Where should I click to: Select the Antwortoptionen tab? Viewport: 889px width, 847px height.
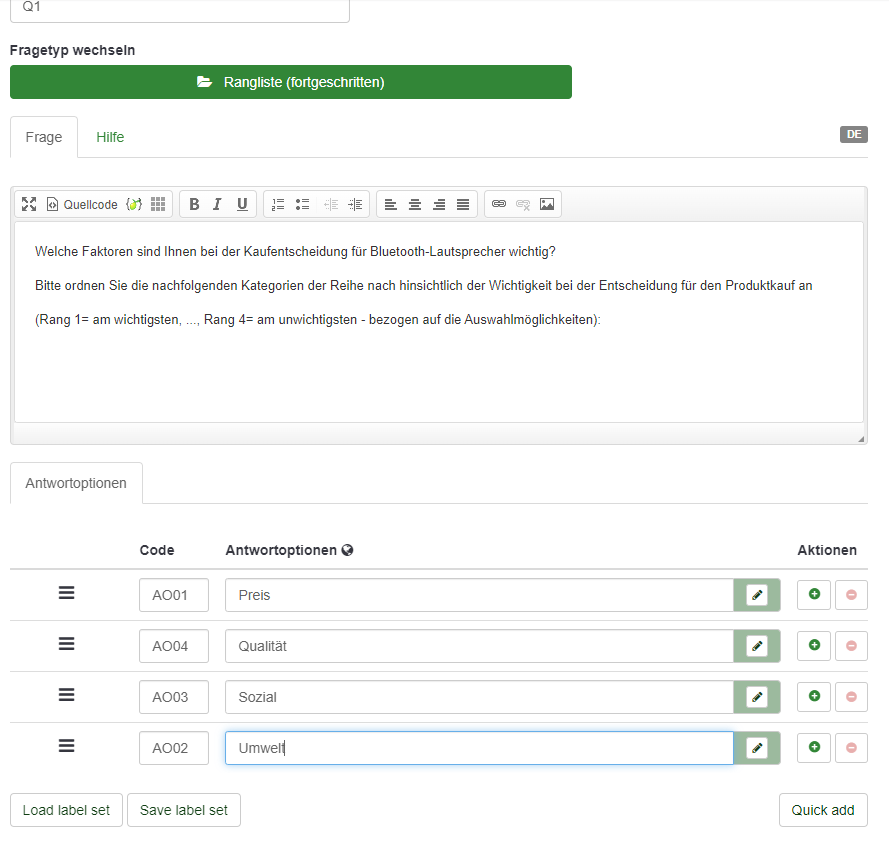(x=76, y=483)
